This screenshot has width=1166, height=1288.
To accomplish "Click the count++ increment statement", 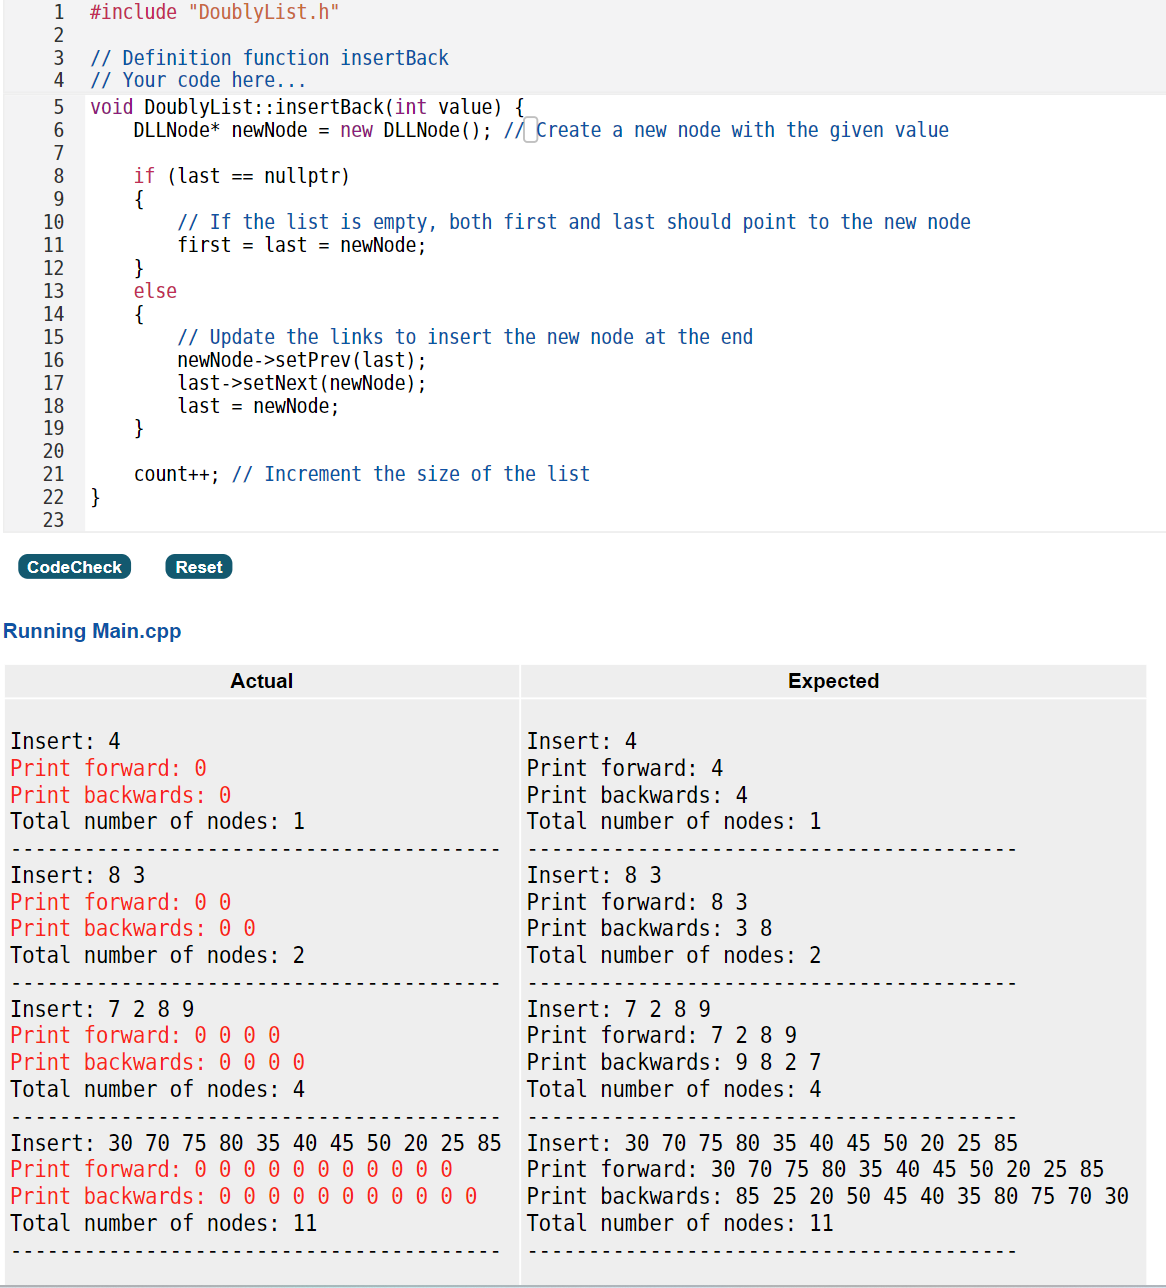I will coord(175,474).
